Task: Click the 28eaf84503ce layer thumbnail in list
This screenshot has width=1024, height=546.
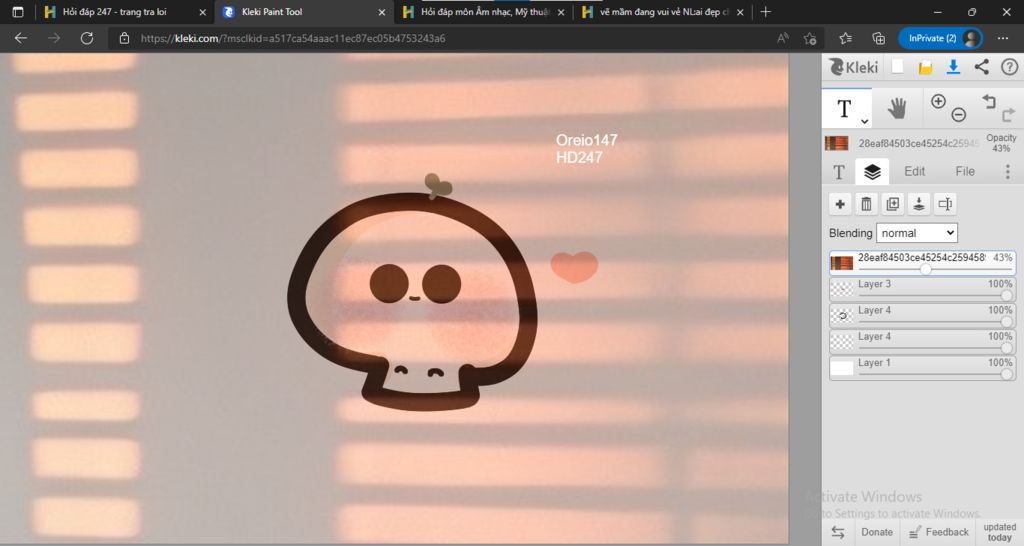Action: click(842, 263)
